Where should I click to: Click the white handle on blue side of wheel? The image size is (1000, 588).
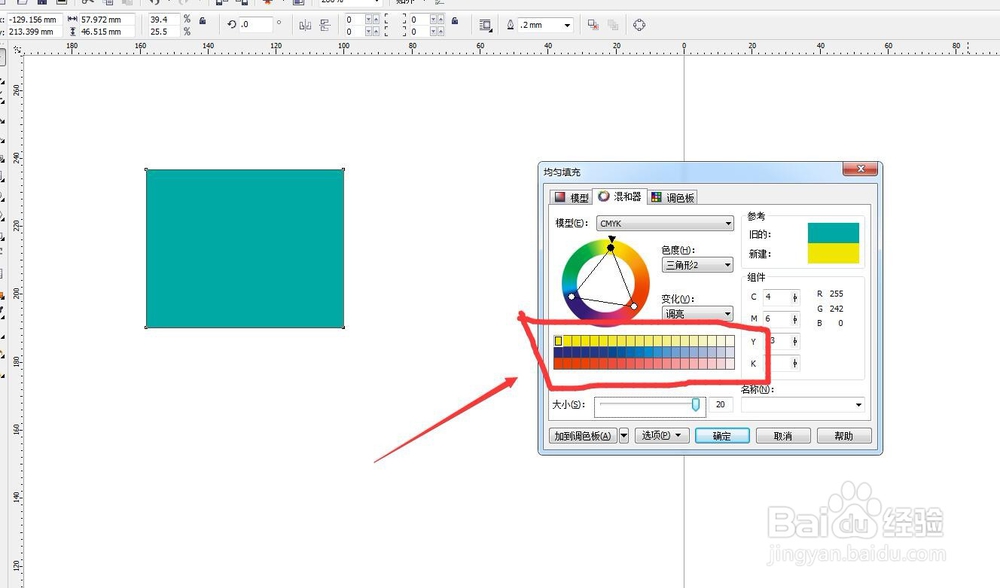[x=571, y=297]
